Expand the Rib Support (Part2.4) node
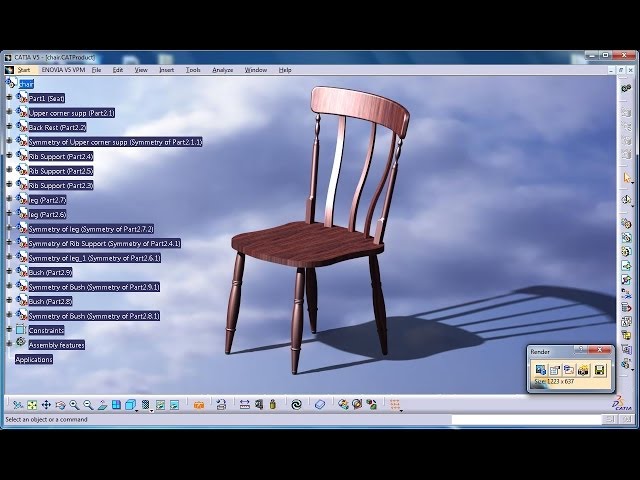This screenshot has height=480, width=640. 9,155
